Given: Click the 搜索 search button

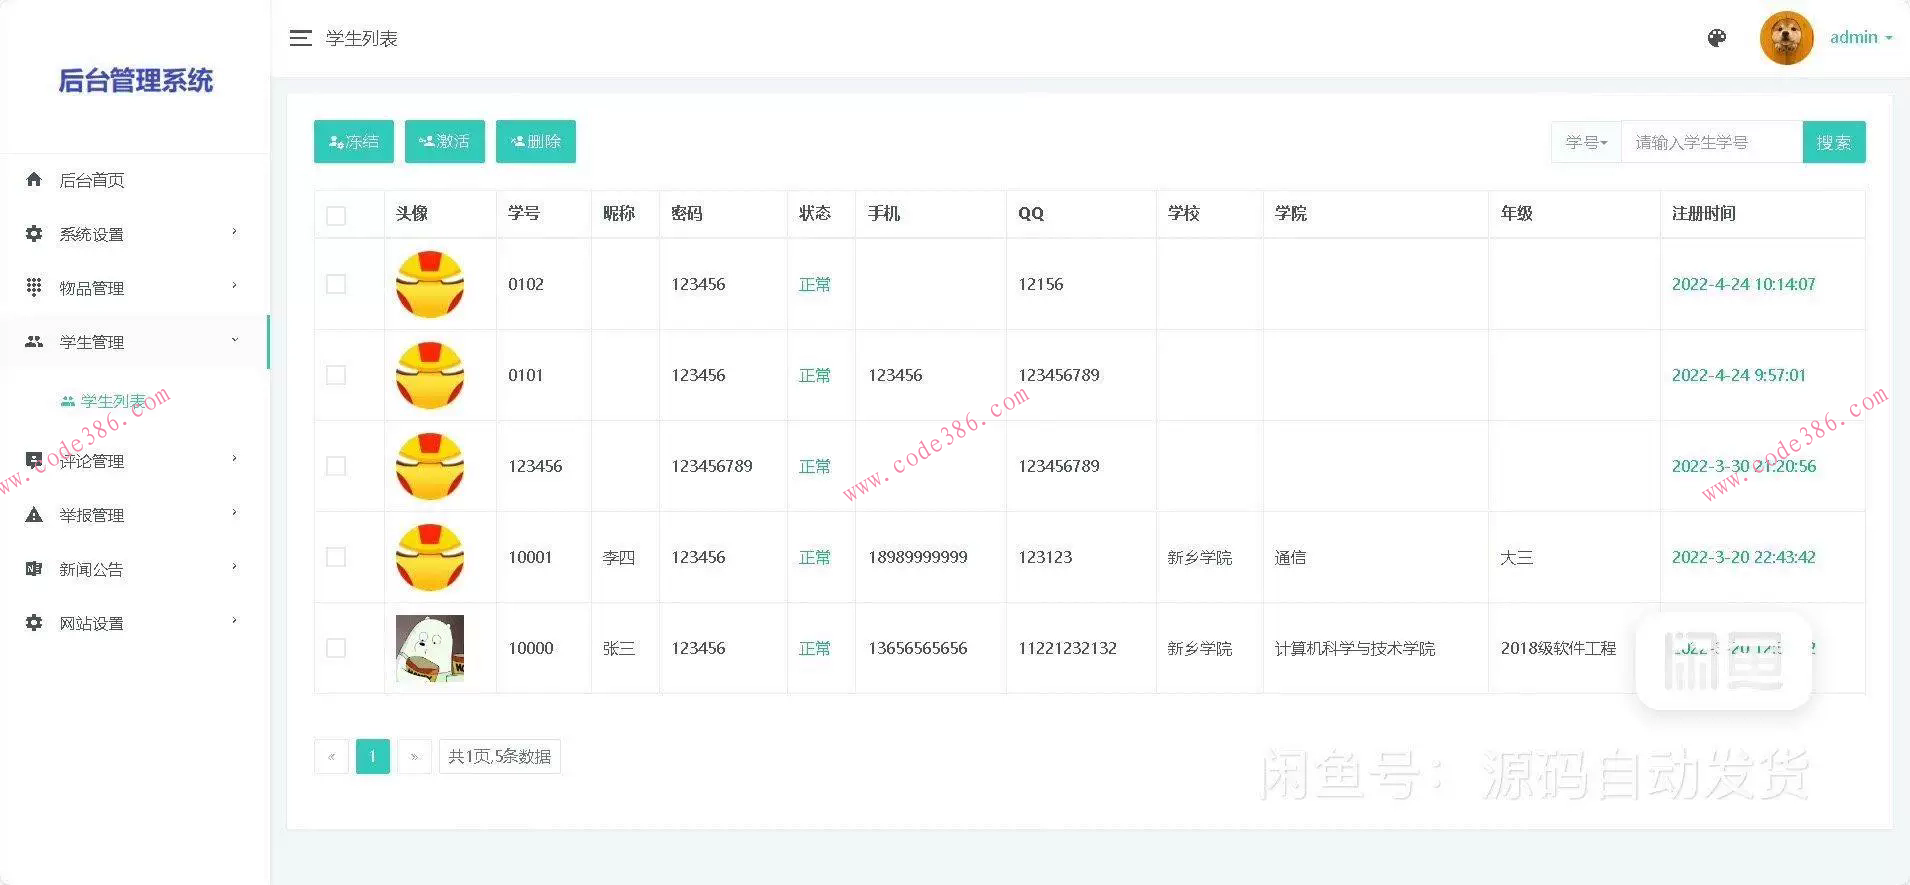Looking at the screenshot, I should click(1833, 142).
